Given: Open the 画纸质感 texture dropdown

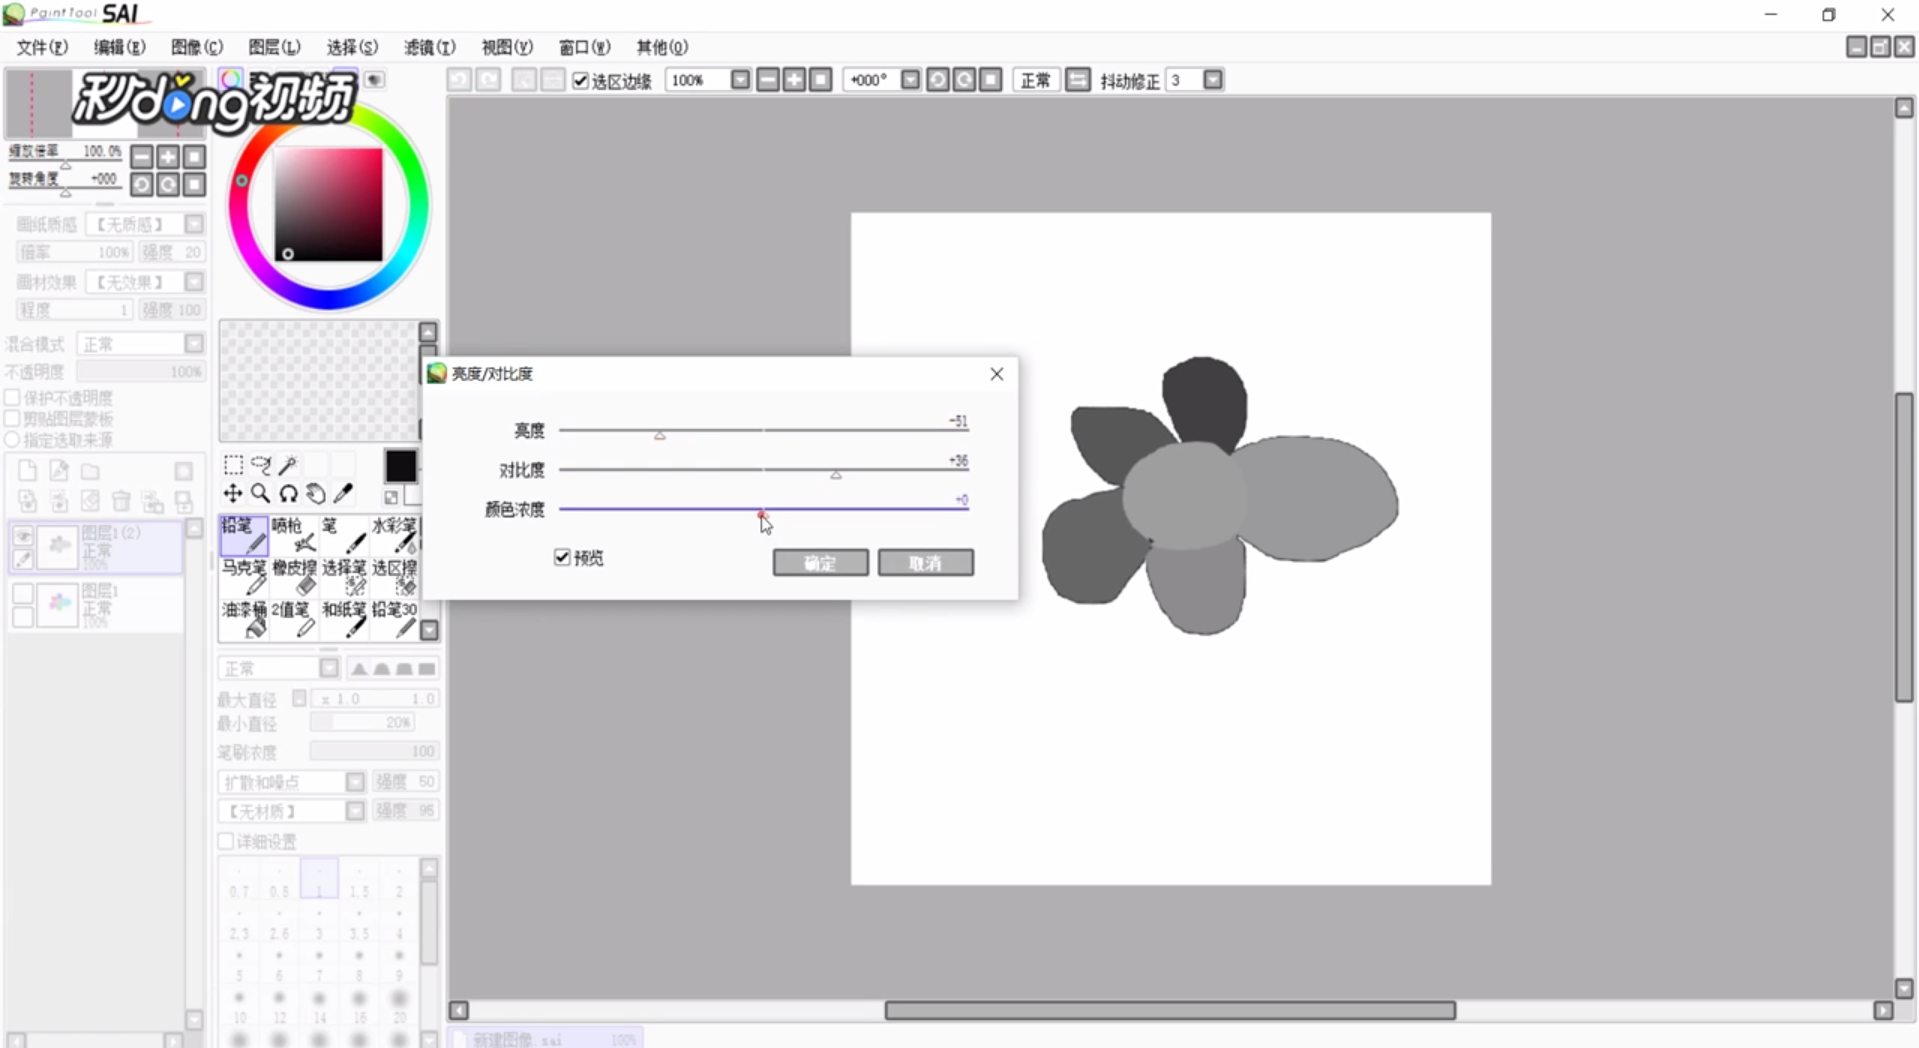Looking at the screenshot, I should (194, 224).
